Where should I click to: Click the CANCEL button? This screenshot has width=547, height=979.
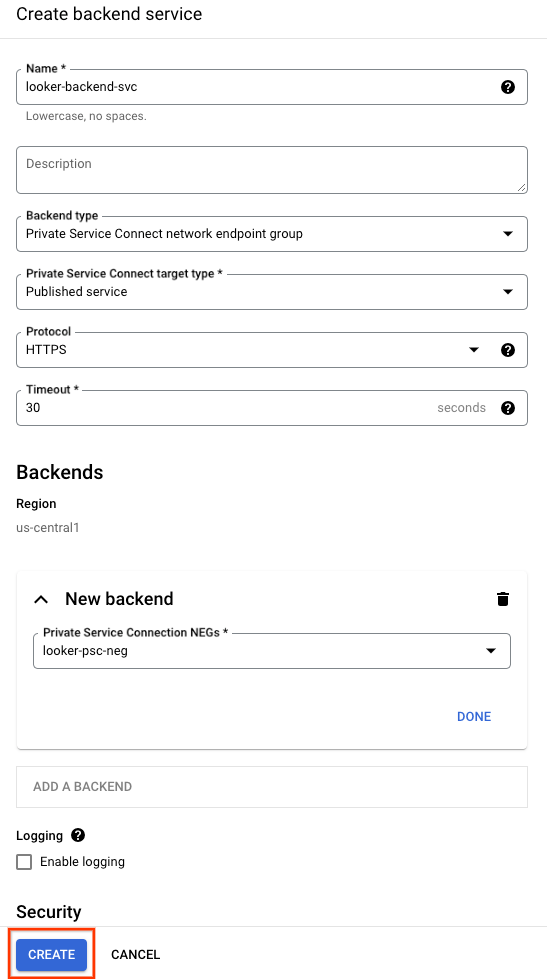(136, 955)
